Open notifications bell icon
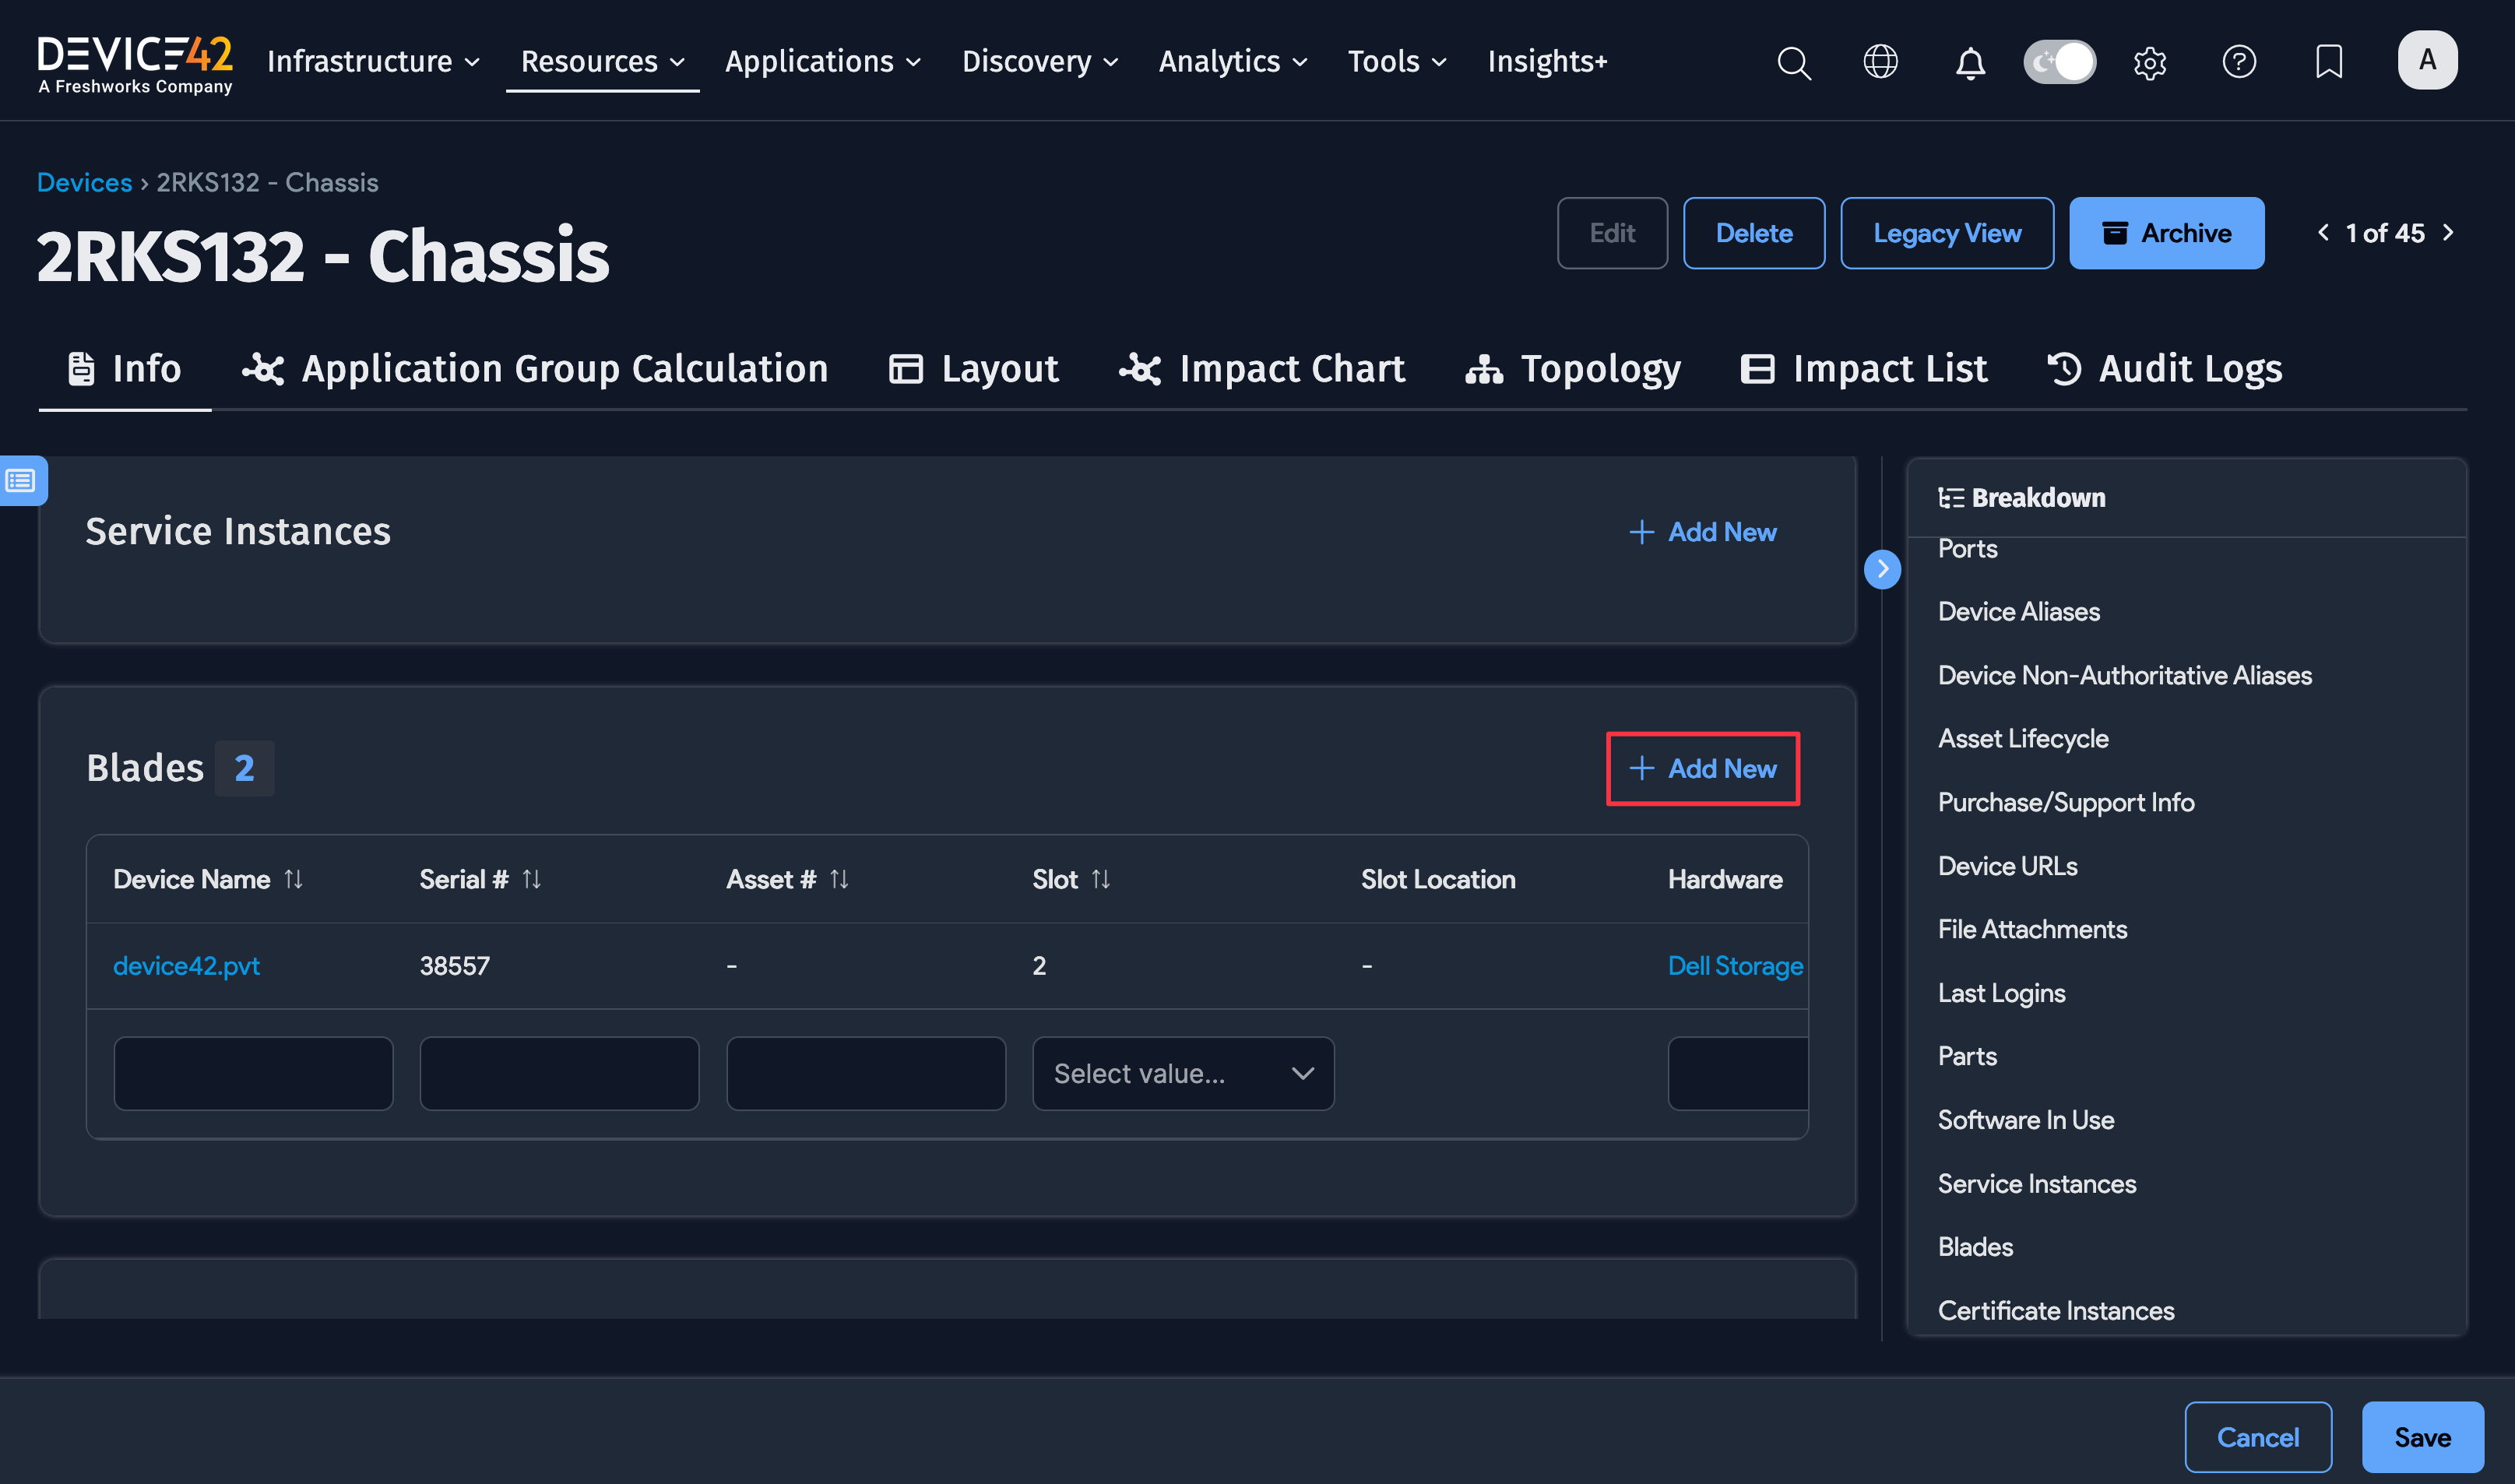2515x1484 pixels. point(1969,62)
